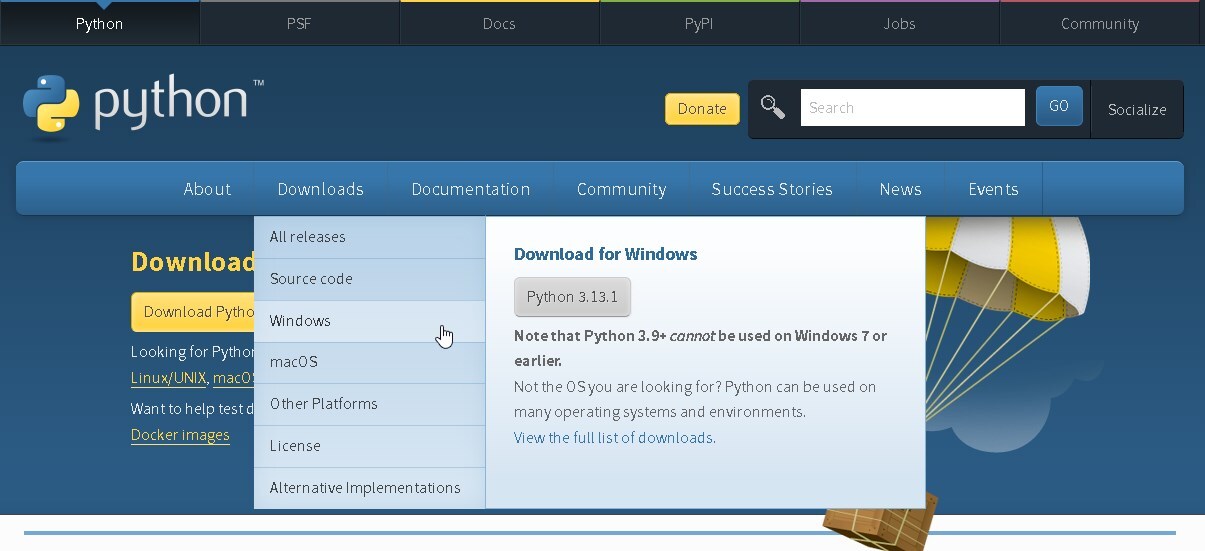This screenshot has height=551, width=1205.
Task: Click the magnifying glass search icon
Action: point(773,107)
